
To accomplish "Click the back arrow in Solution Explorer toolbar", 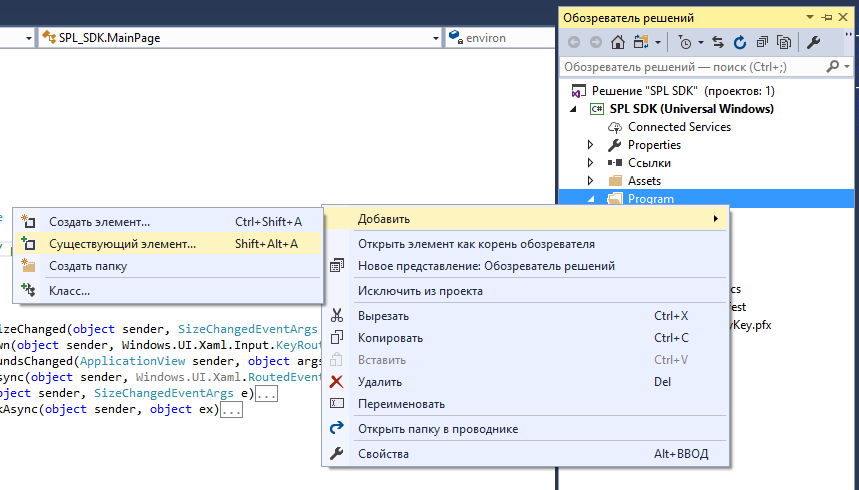I will coord(574,42).
